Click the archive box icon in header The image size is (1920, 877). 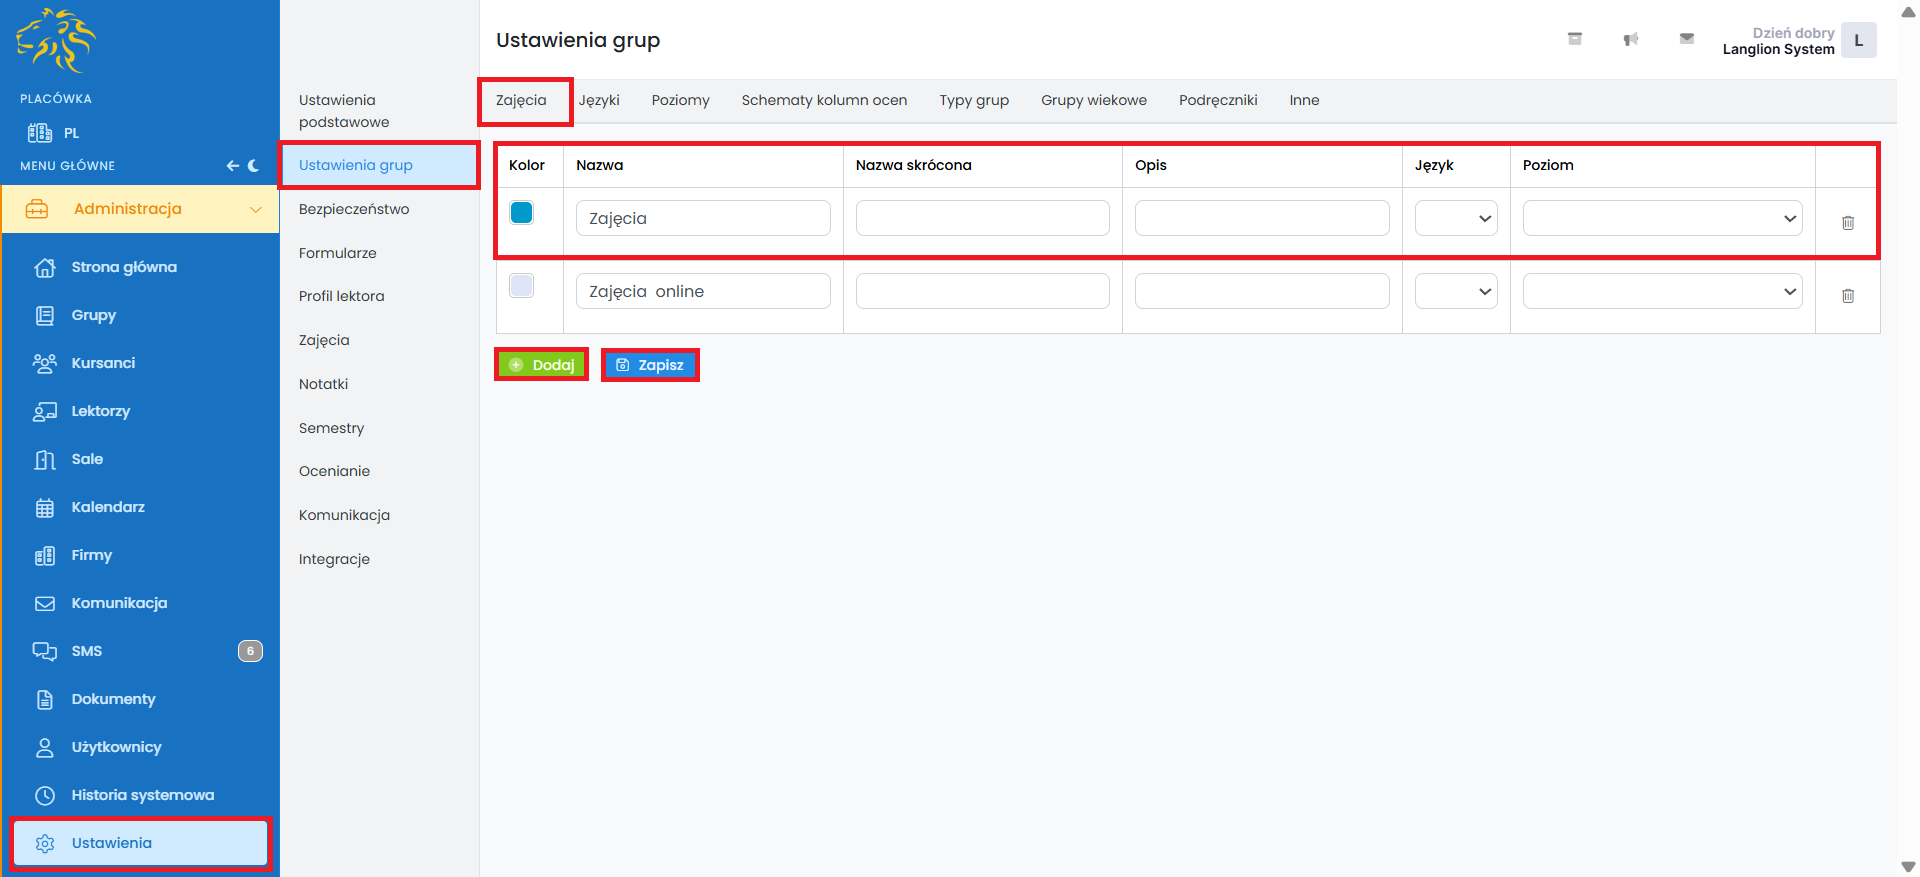point(1574,39)
